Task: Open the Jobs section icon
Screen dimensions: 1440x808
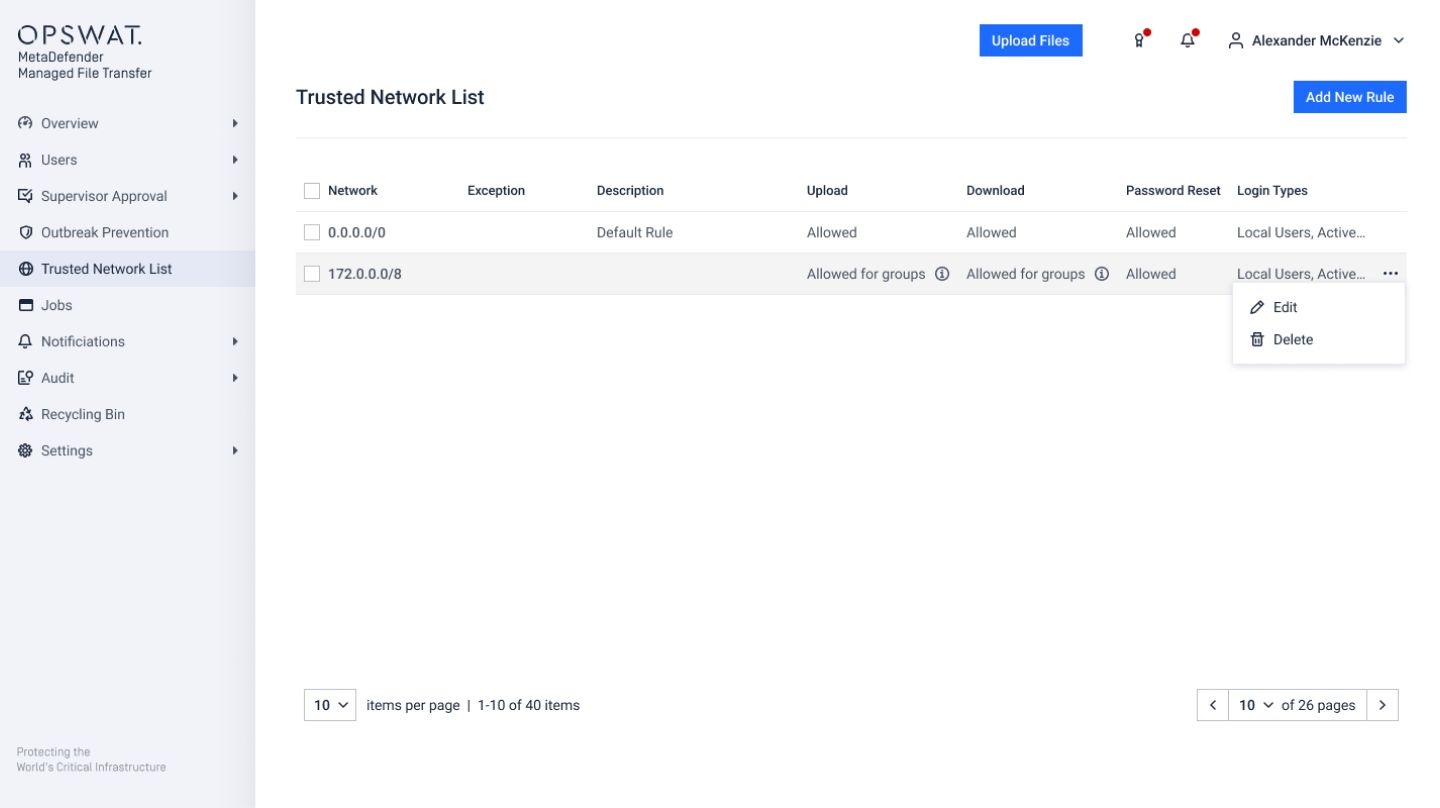Action: 22,304
